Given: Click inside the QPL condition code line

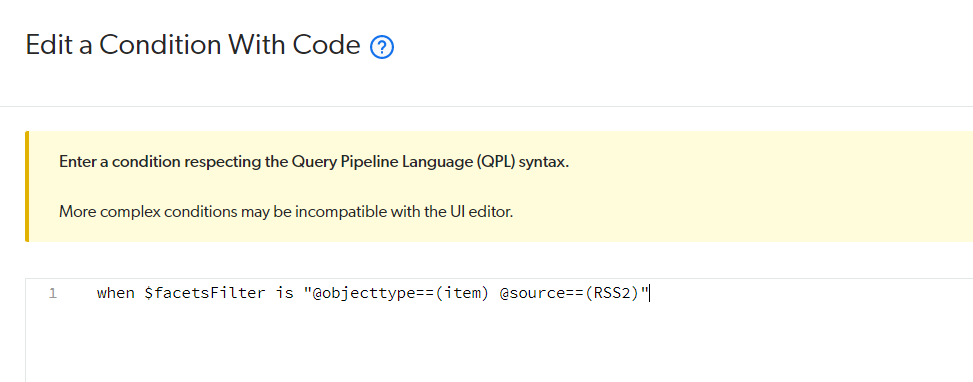Looking at the screenshot, I should pyautogui.click(x=373, y=293).
